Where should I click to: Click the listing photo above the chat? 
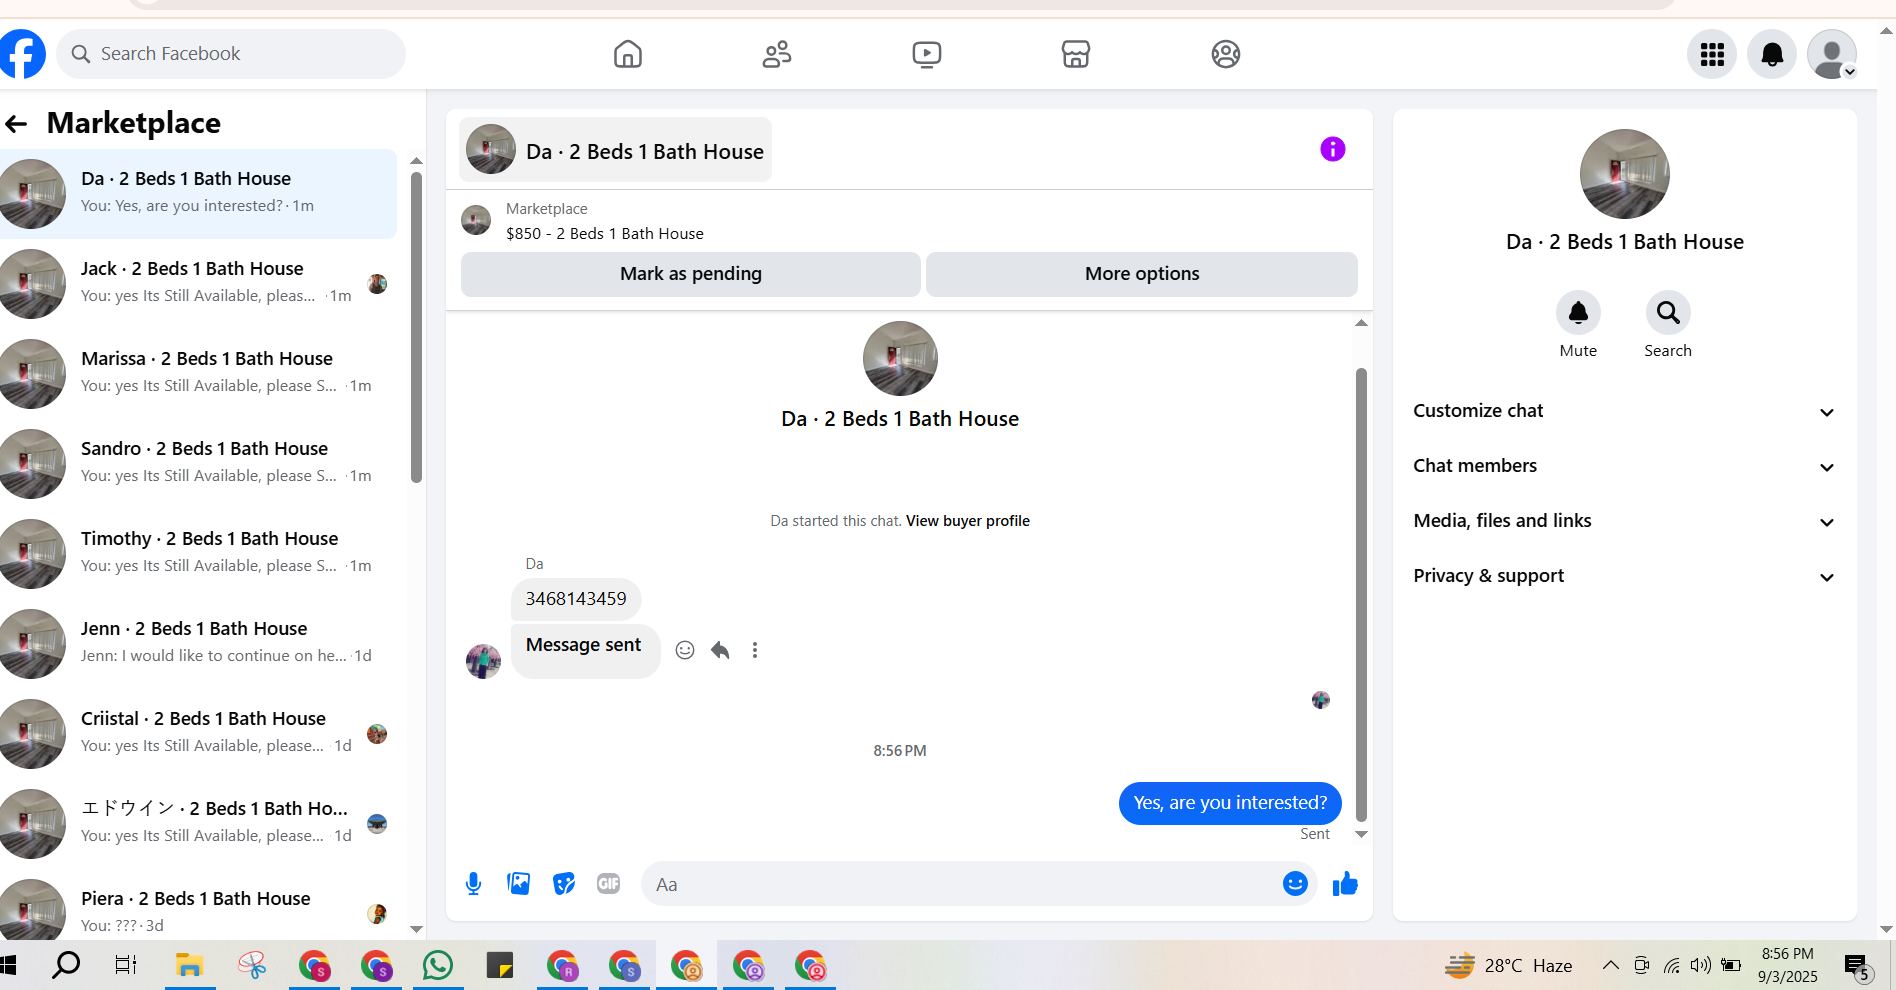coord(900,359)
